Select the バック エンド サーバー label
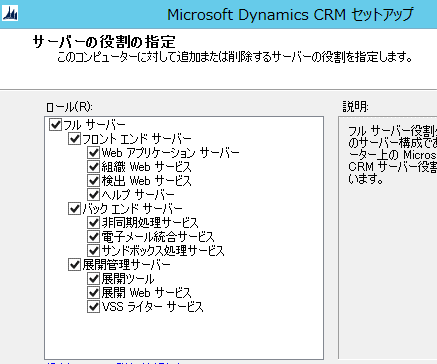This screenshot has height=364, width=437. 132,209
